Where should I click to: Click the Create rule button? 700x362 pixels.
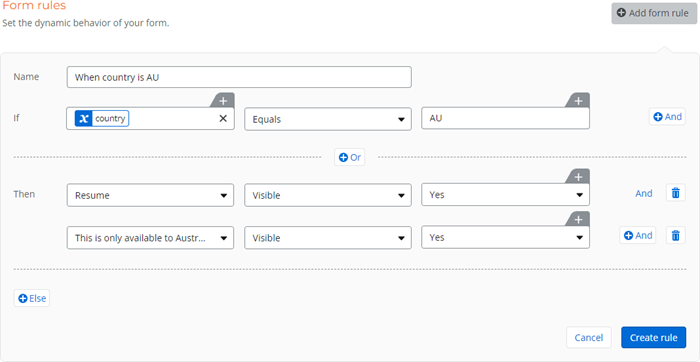[x=654, y=337]
